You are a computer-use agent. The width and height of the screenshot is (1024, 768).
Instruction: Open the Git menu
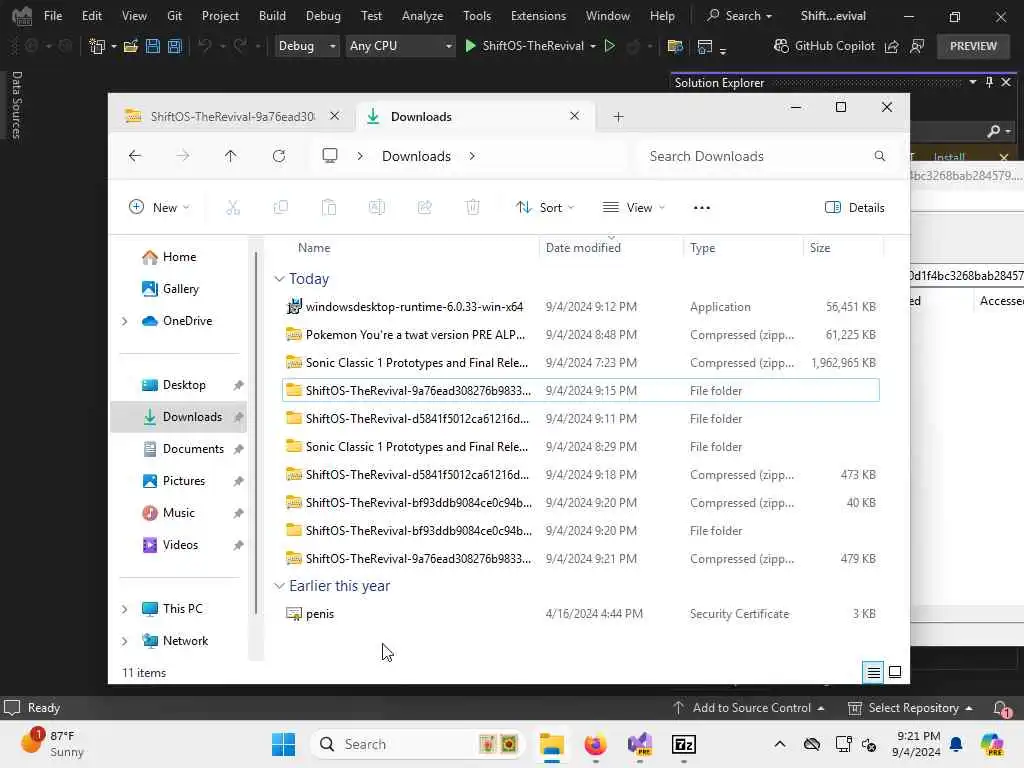coord(174,16)
